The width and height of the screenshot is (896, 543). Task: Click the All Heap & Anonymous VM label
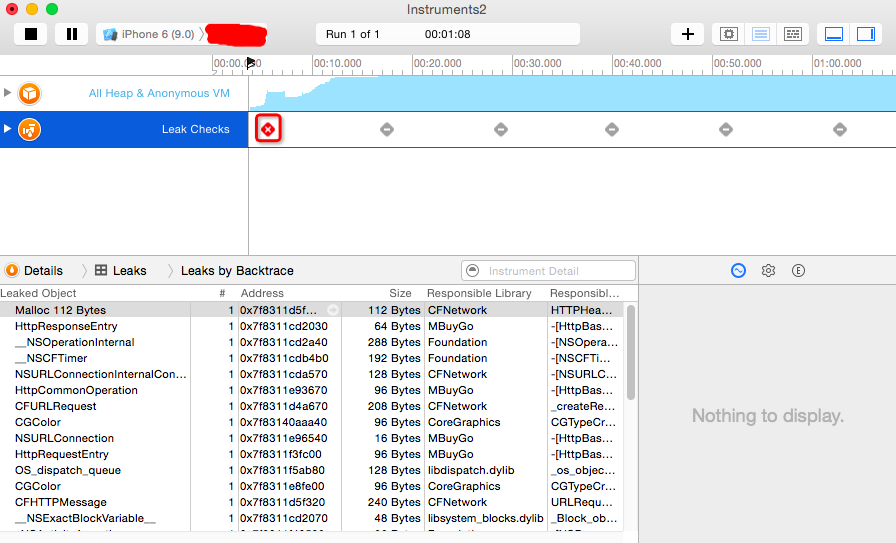point(159,93)
